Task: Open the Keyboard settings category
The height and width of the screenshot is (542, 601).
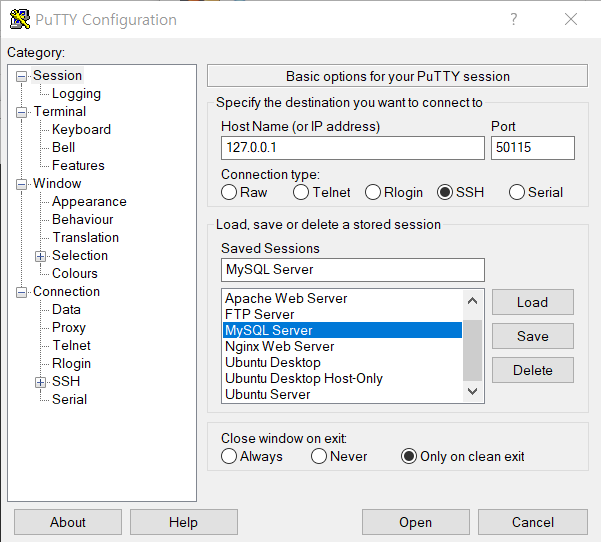Action: click(x=81, y=130)
